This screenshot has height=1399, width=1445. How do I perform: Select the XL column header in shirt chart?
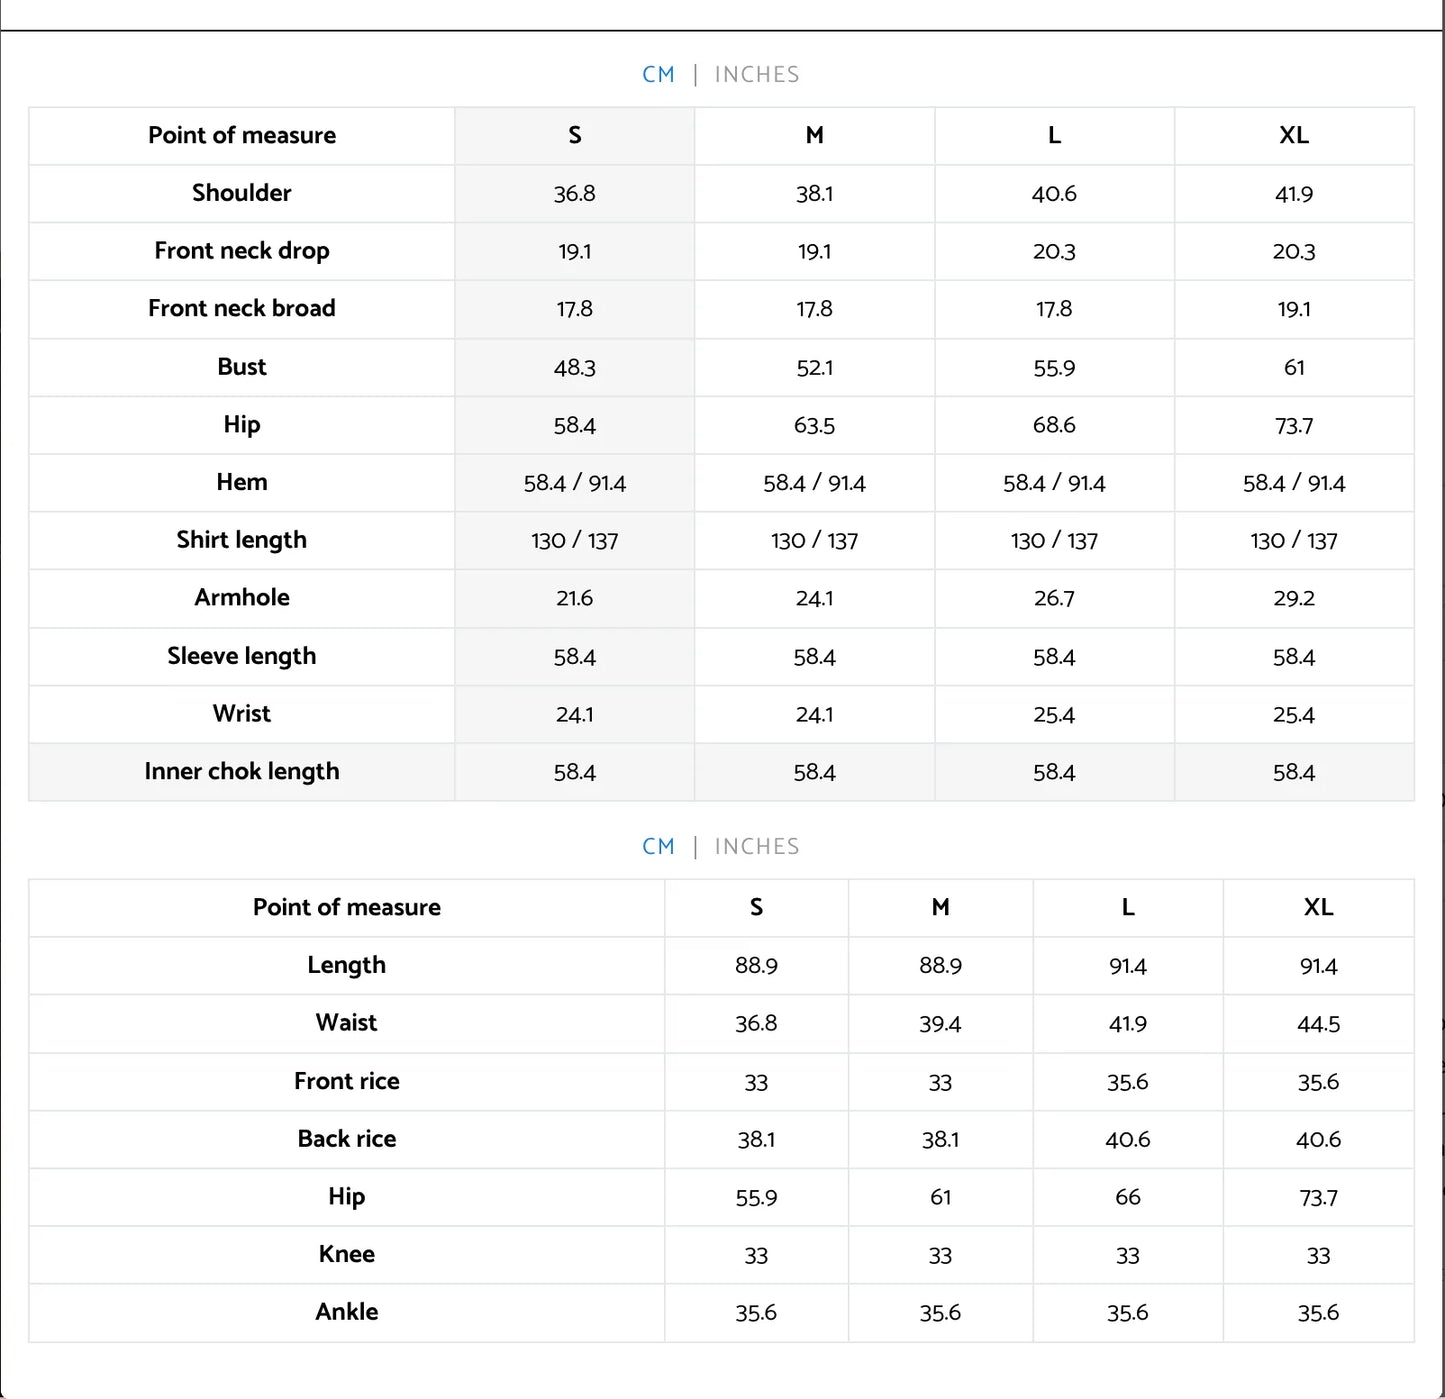[x=1293, y=136]
